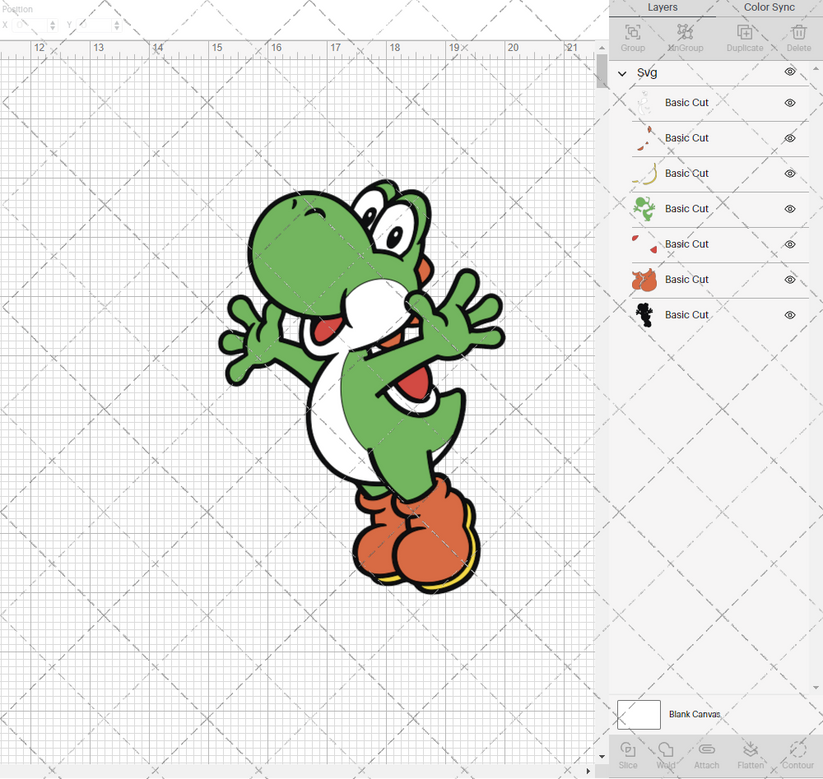Select the Layers tab

pos(662,8)
